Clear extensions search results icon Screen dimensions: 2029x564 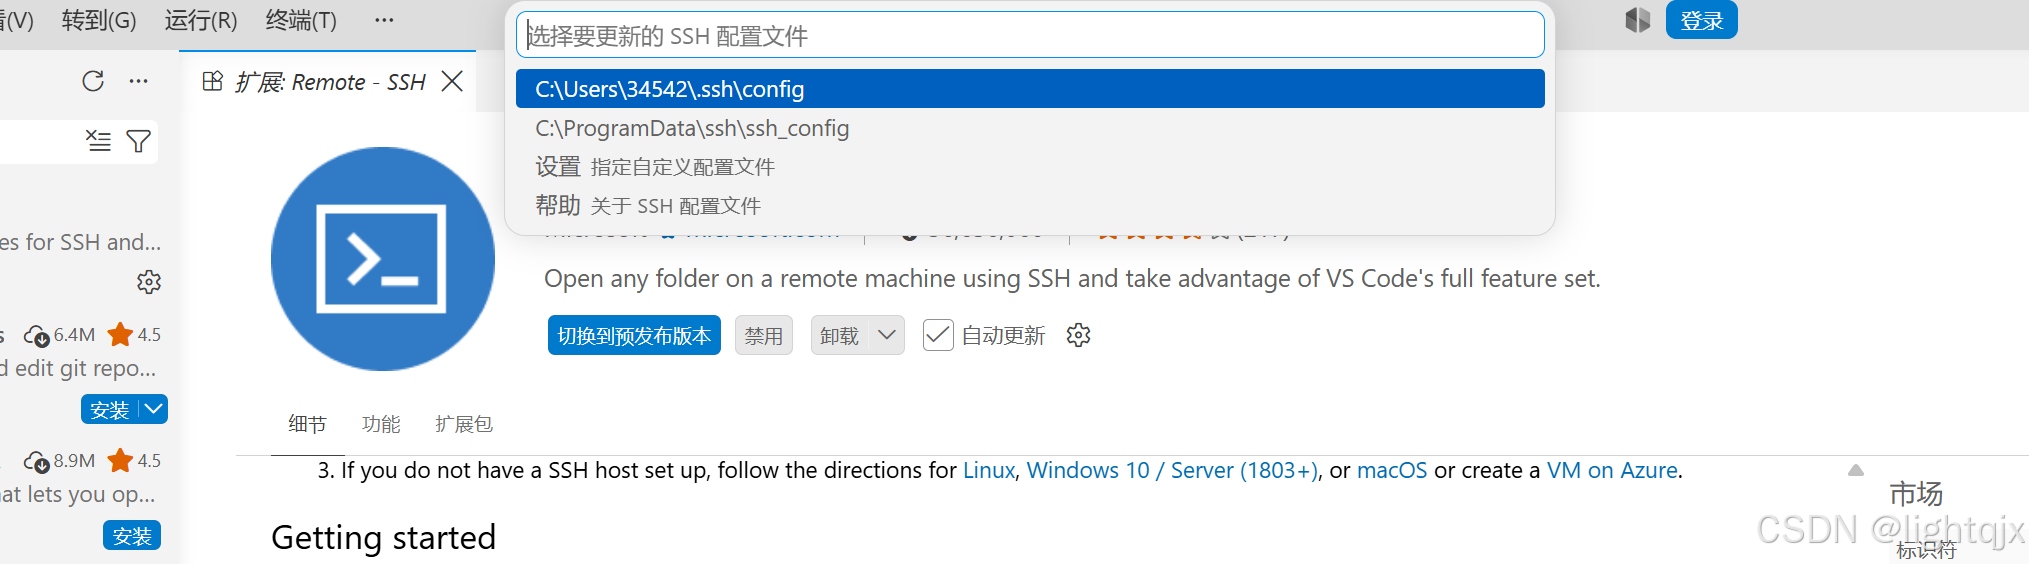pos(98,141)
